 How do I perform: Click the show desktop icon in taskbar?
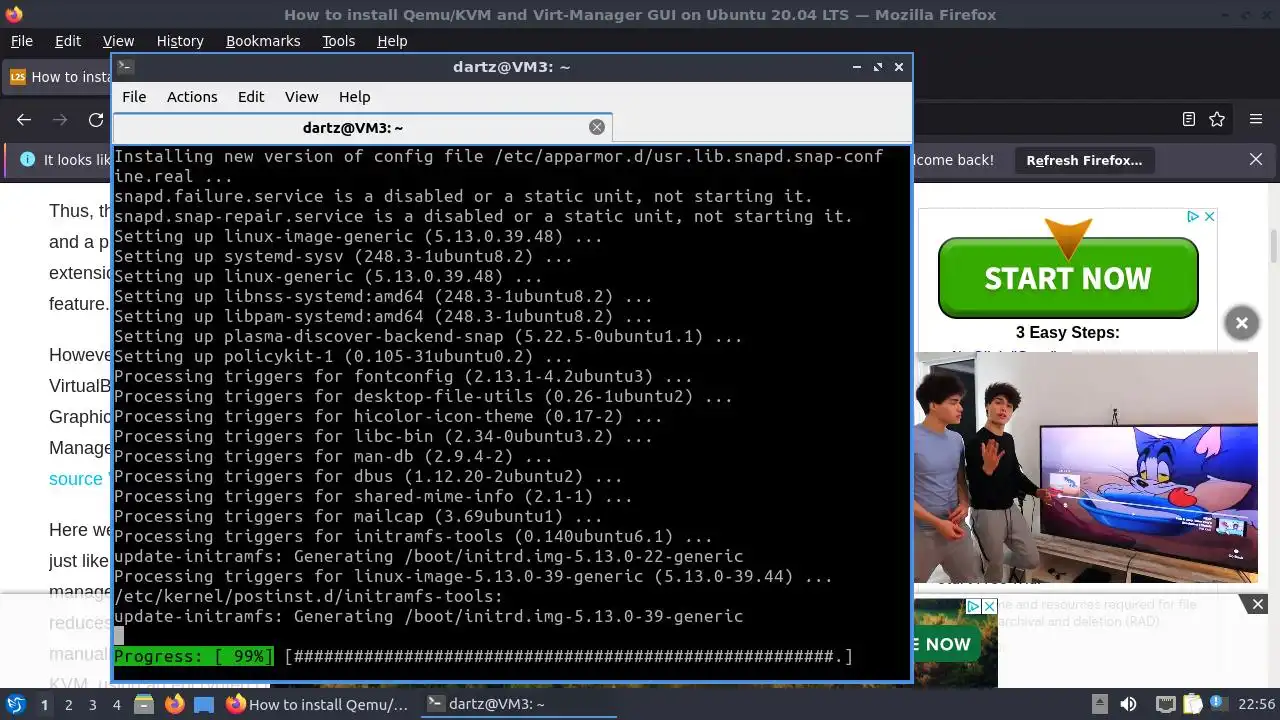204,704
